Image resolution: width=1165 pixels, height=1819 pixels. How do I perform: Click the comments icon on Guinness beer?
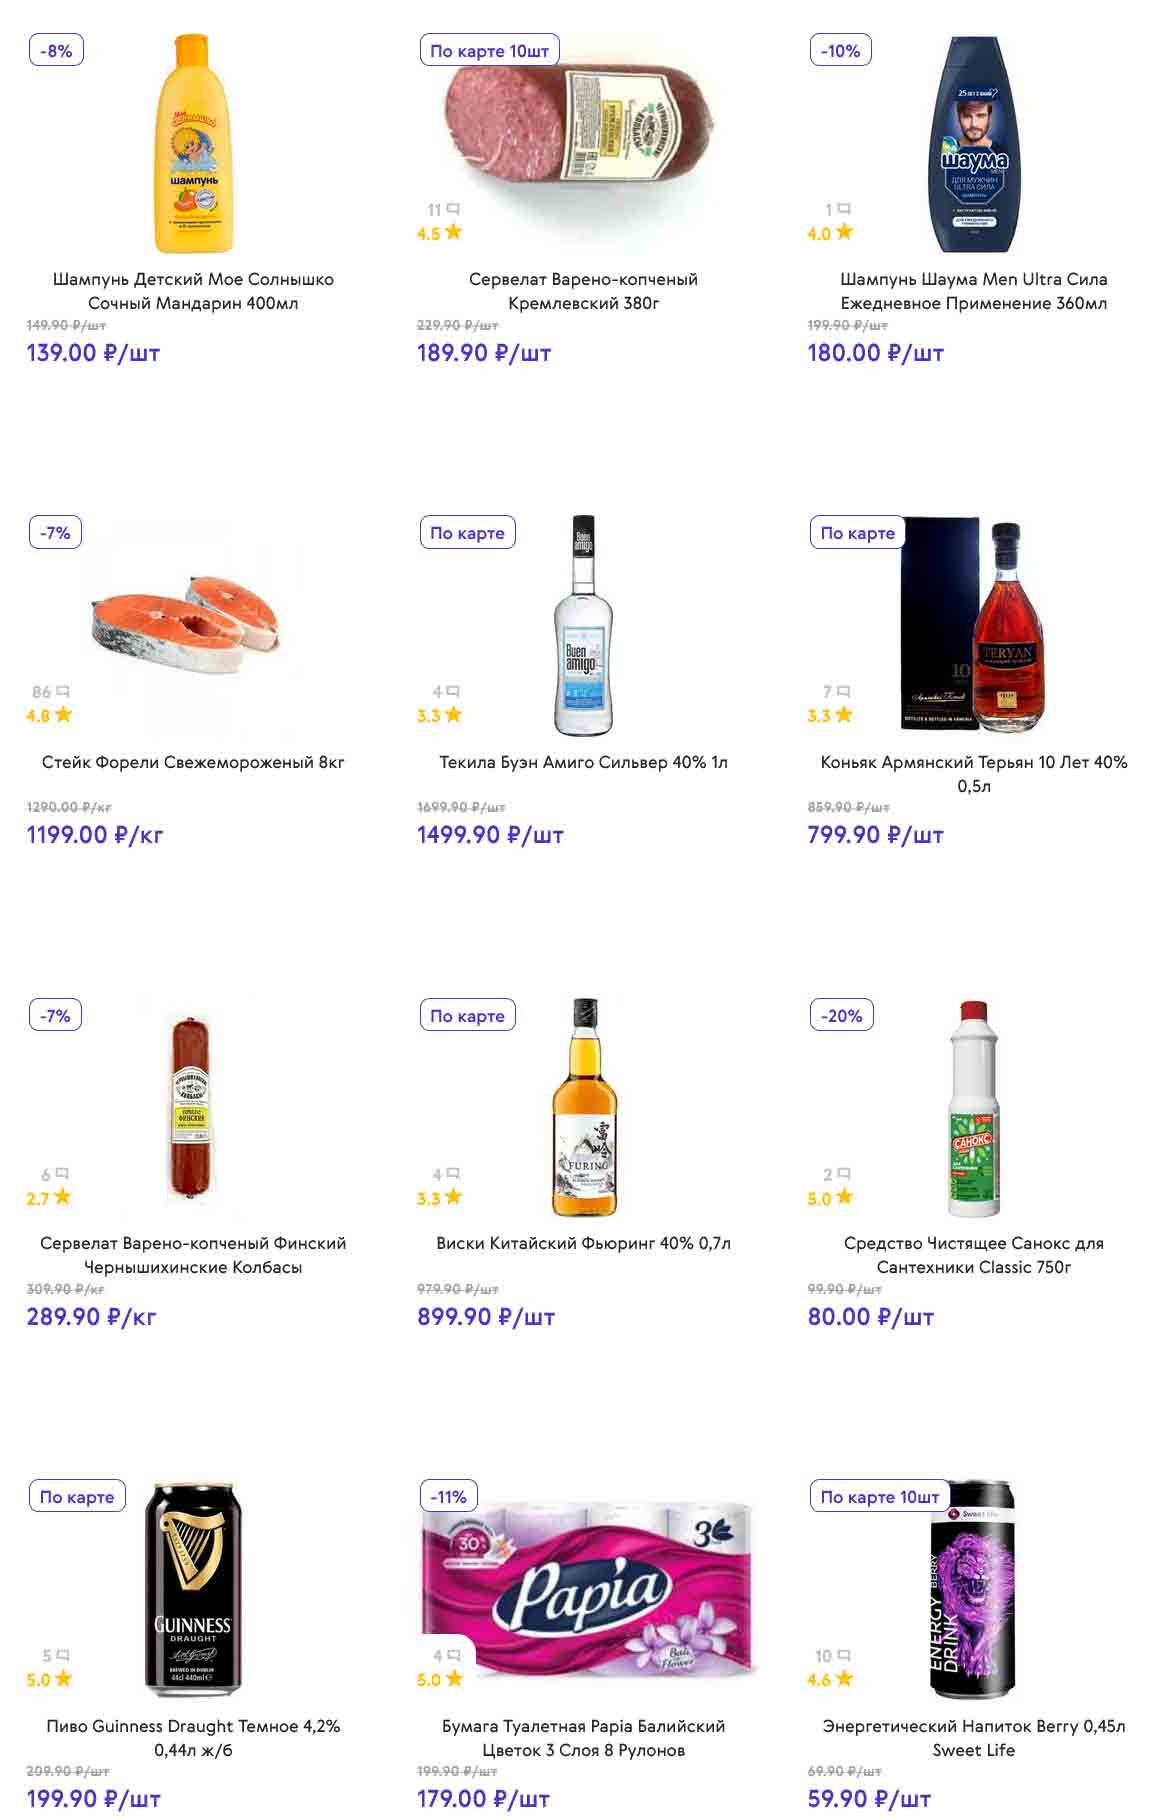[63, 1656]
